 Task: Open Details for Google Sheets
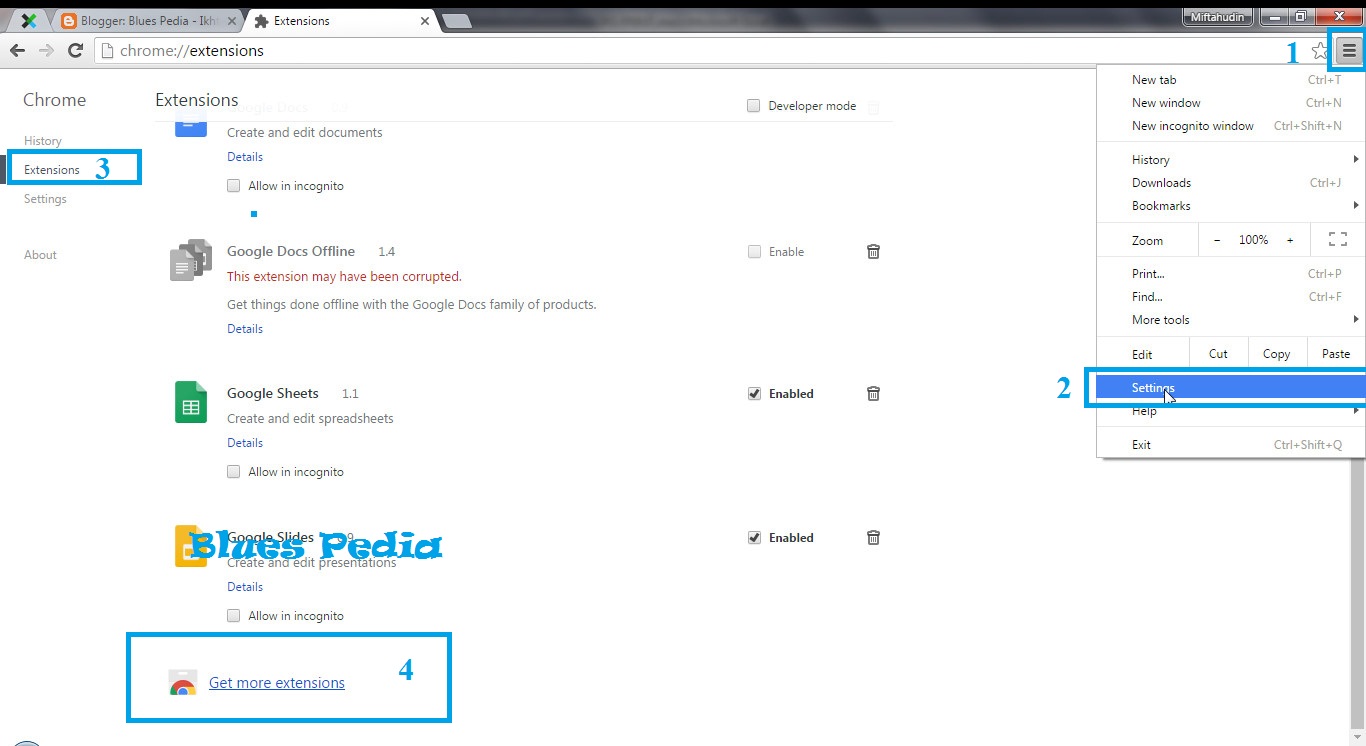pos(245,443)
